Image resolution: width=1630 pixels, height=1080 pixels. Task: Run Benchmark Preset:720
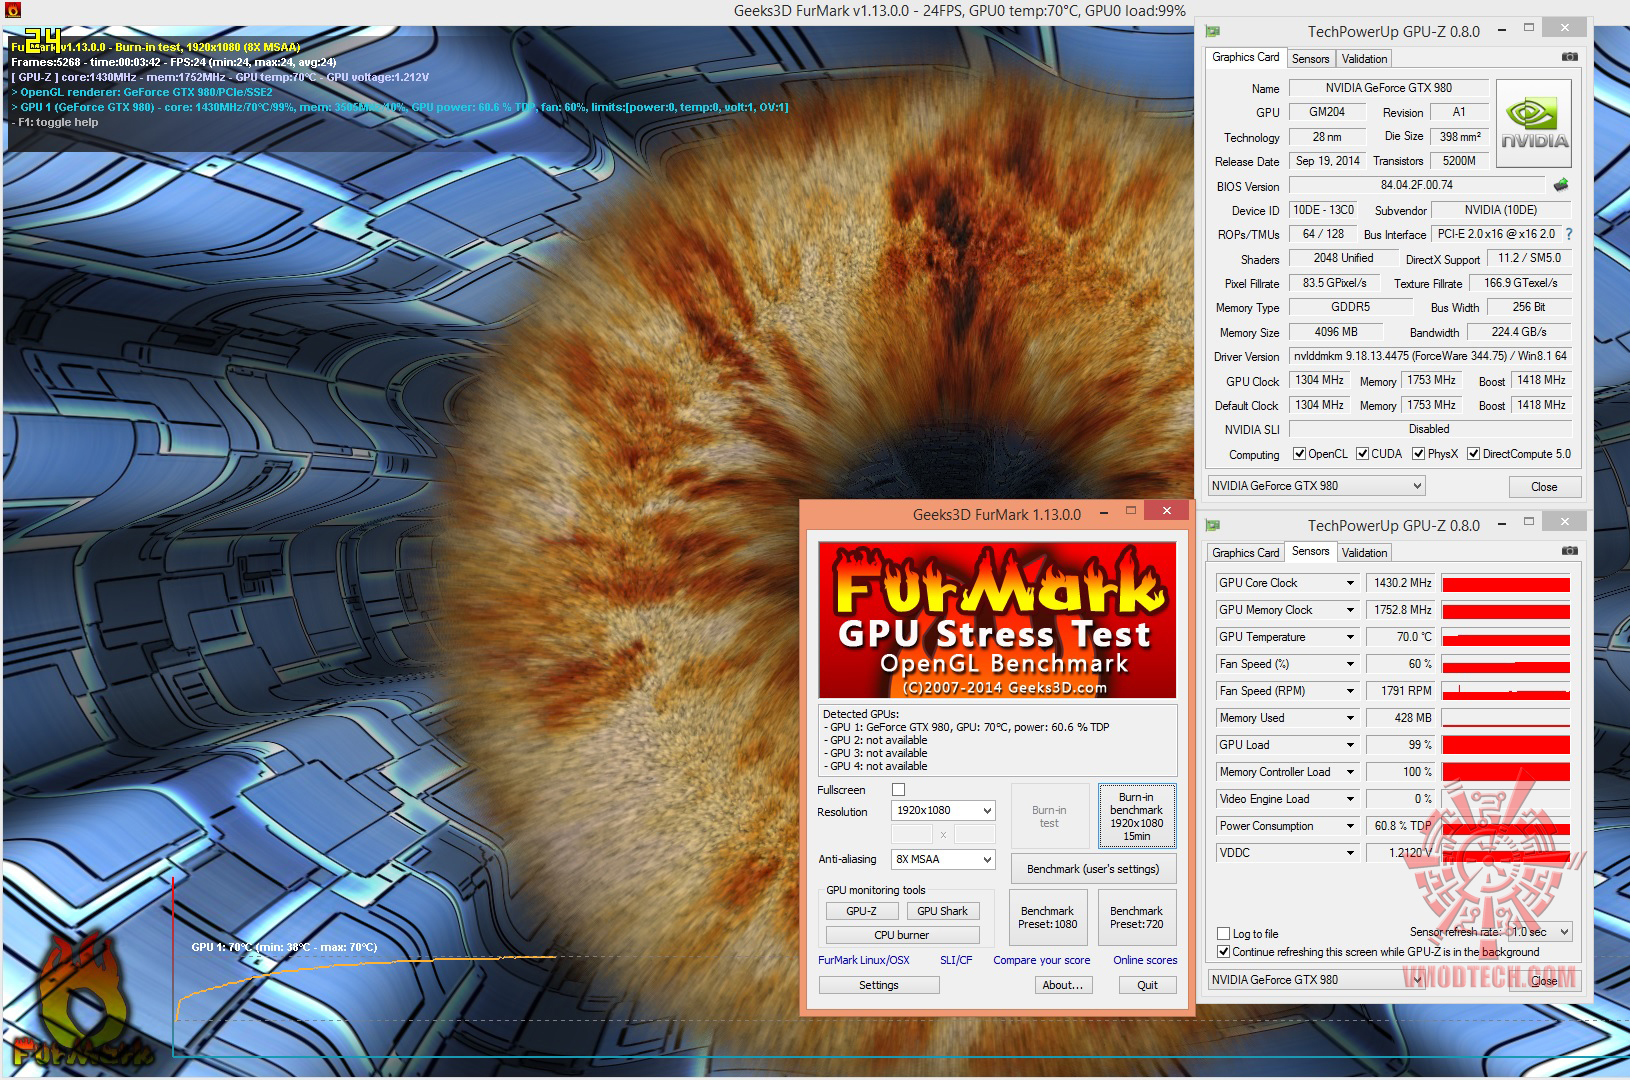coord(1136,917)
